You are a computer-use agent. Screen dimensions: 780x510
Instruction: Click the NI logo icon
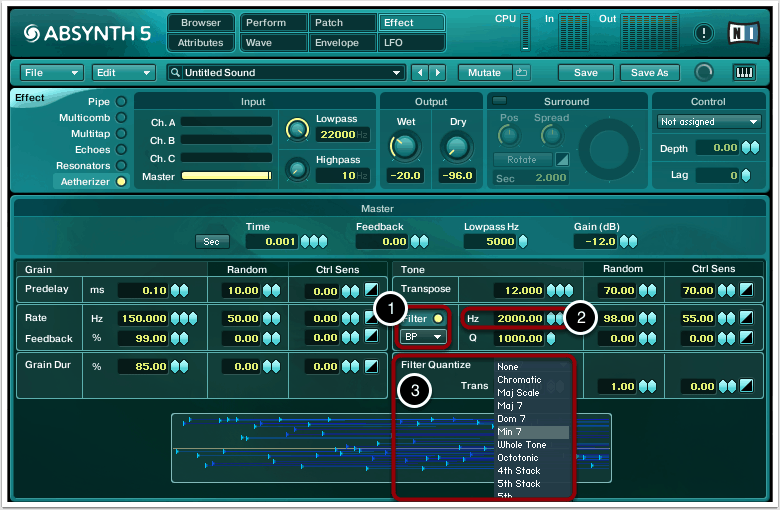tap(746, 32)
